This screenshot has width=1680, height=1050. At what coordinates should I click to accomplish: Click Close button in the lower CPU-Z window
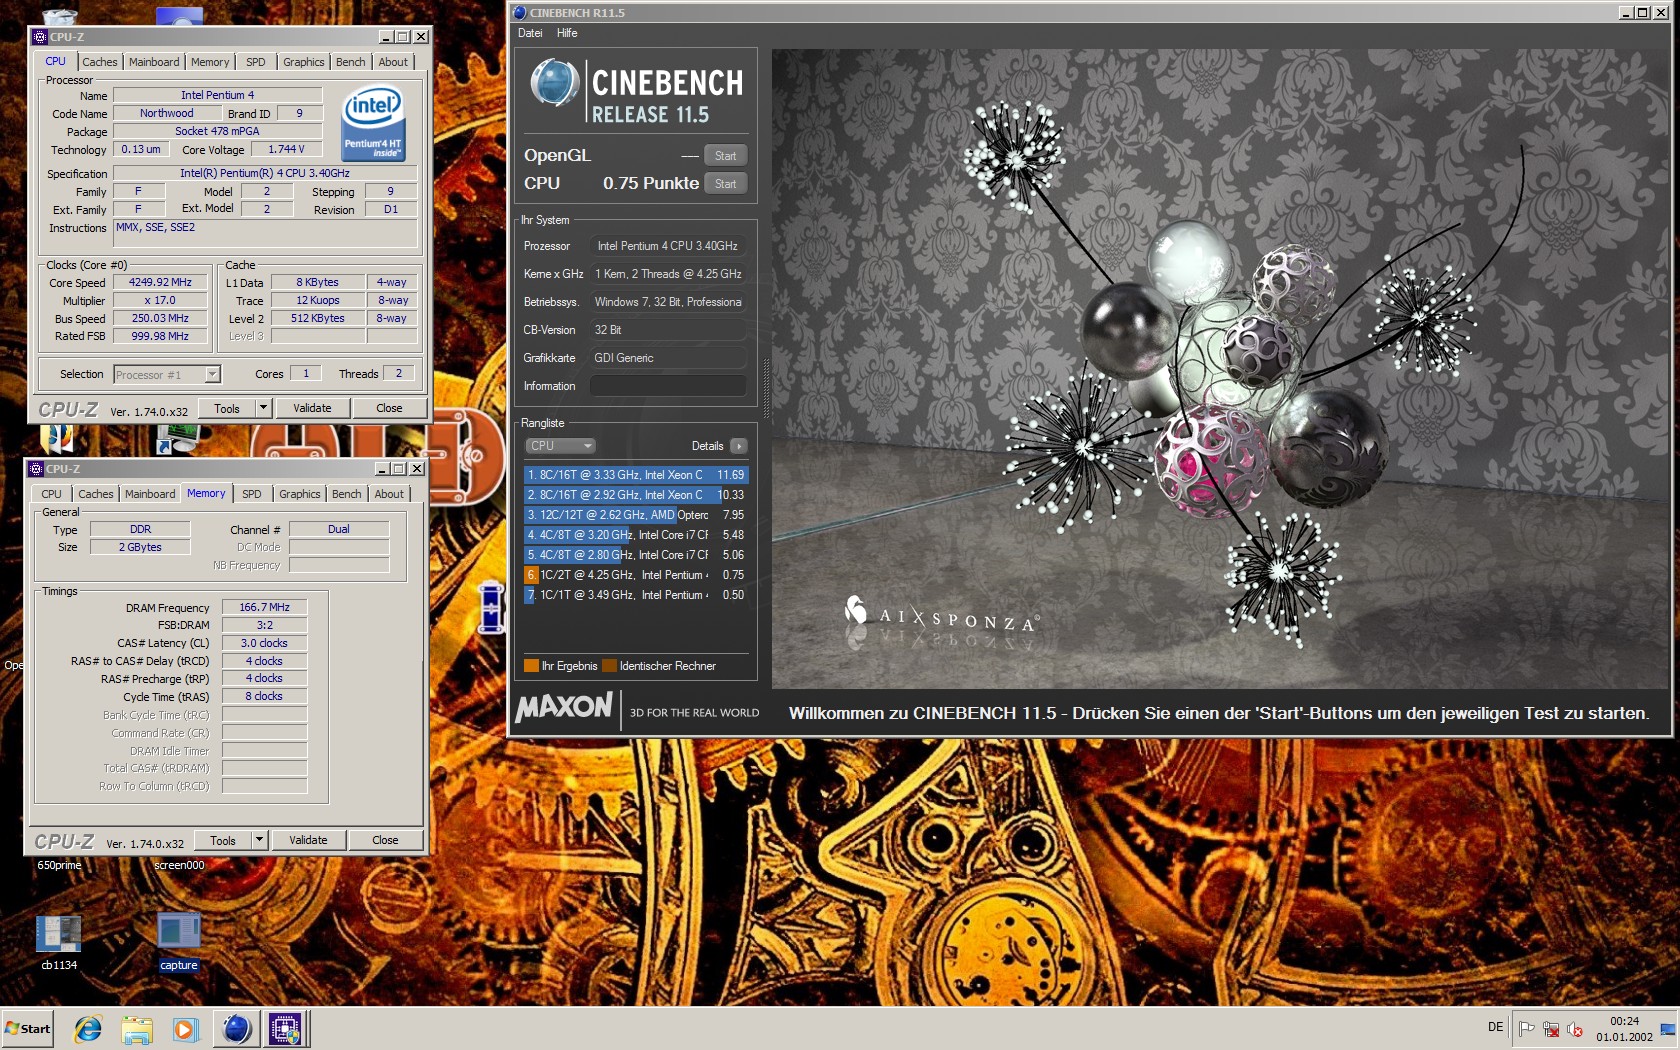click(385, 840)
